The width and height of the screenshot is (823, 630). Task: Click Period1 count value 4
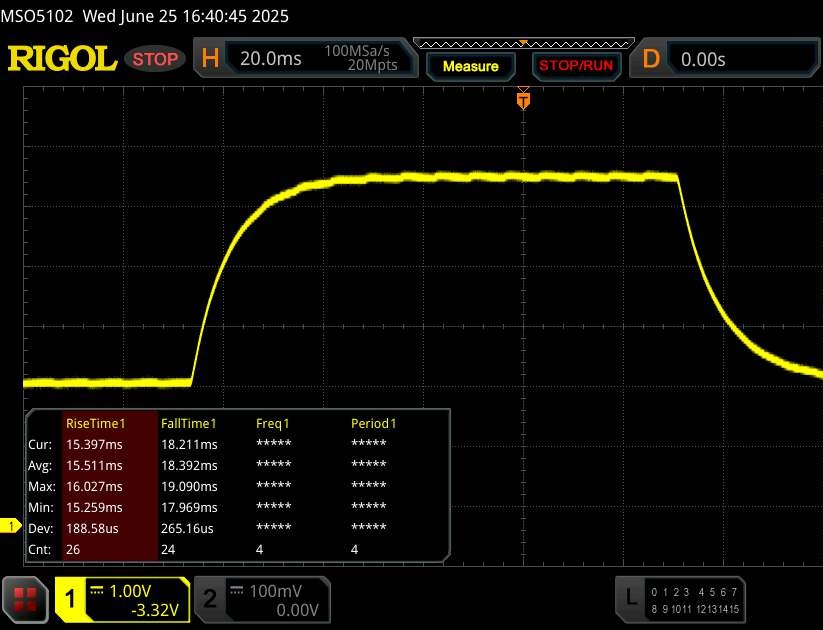point(354,549)
